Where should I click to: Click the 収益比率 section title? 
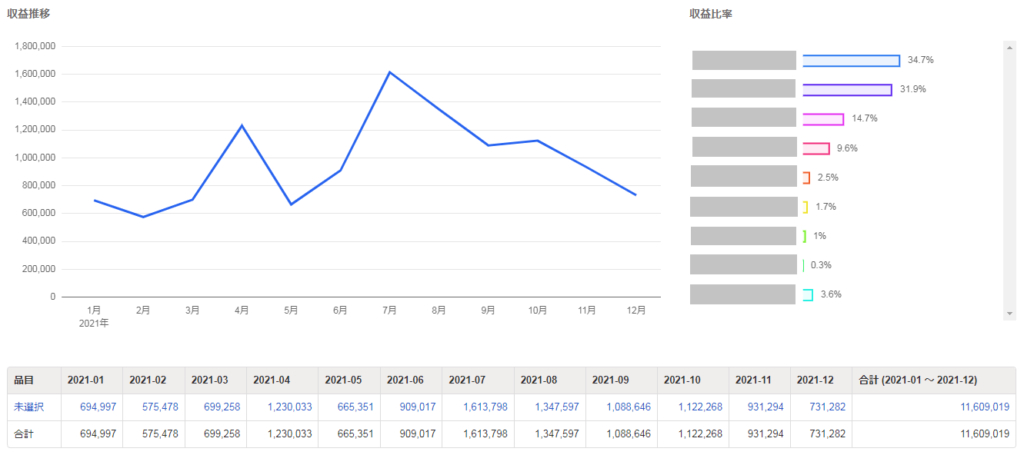click(711, 13)
